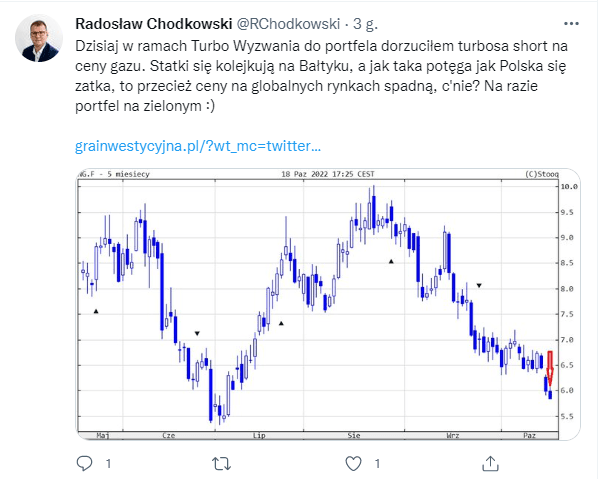This screenshot has width=600, height=479.
Task: Click the retweet arrows icon
Action: 221,464
